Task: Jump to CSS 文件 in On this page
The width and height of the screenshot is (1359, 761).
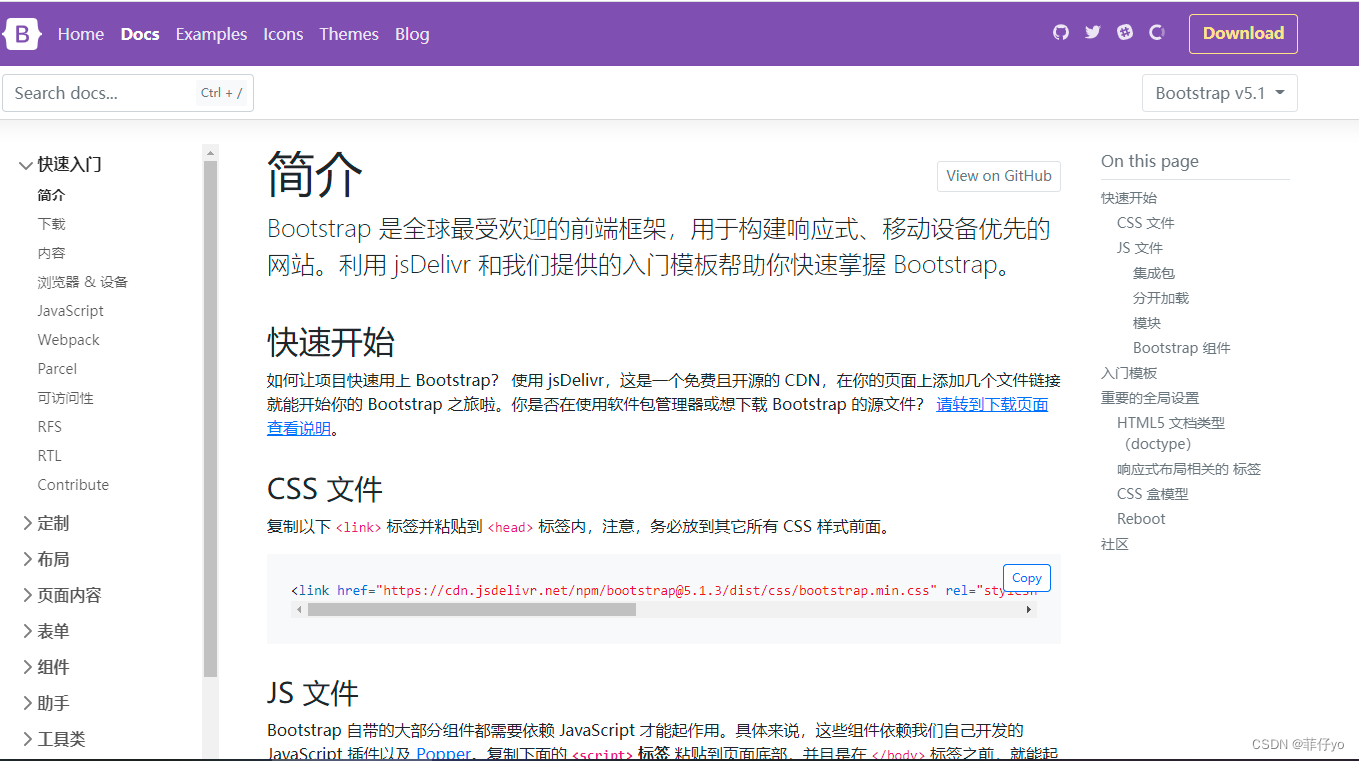Action: [1146, 223]
